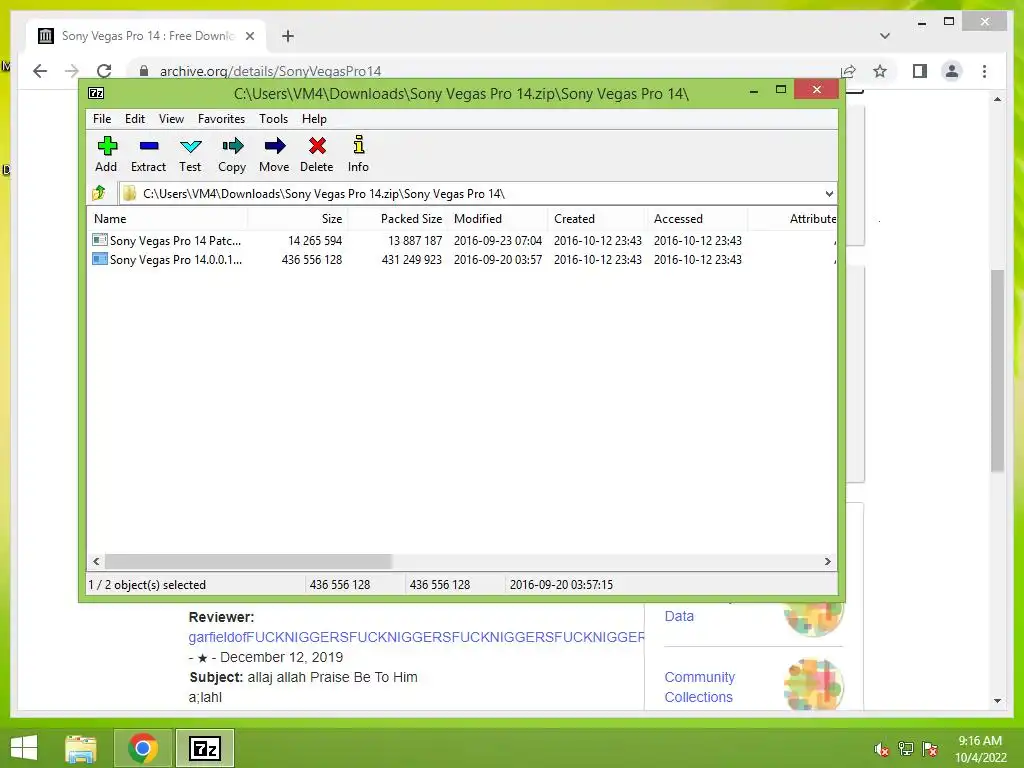Click the modified date 2016-09-23 07:04

[498, 240]
